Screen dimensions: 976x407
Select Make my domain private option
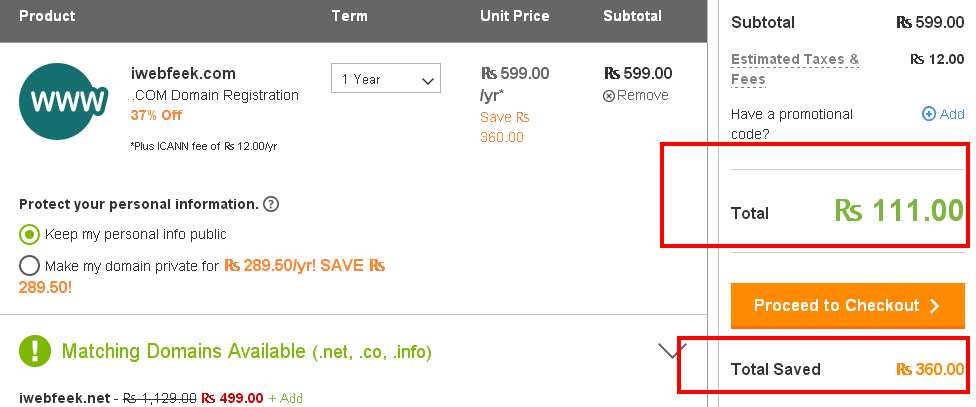(30, 266)
